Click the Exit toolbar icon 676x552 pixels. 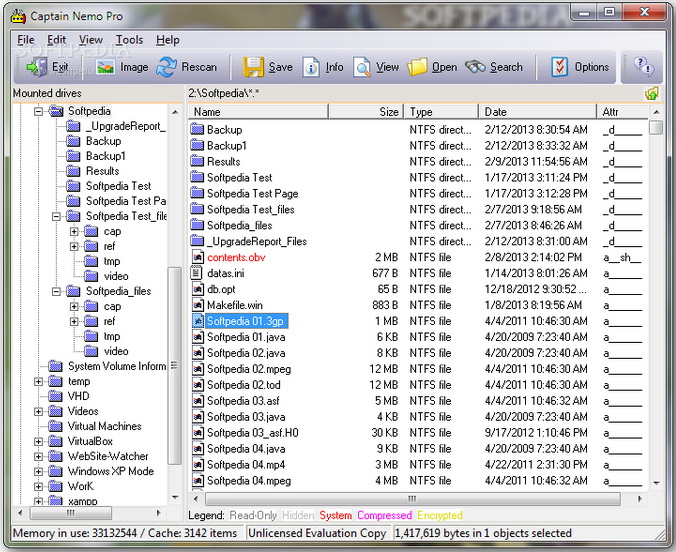click(x=37, y=67)
